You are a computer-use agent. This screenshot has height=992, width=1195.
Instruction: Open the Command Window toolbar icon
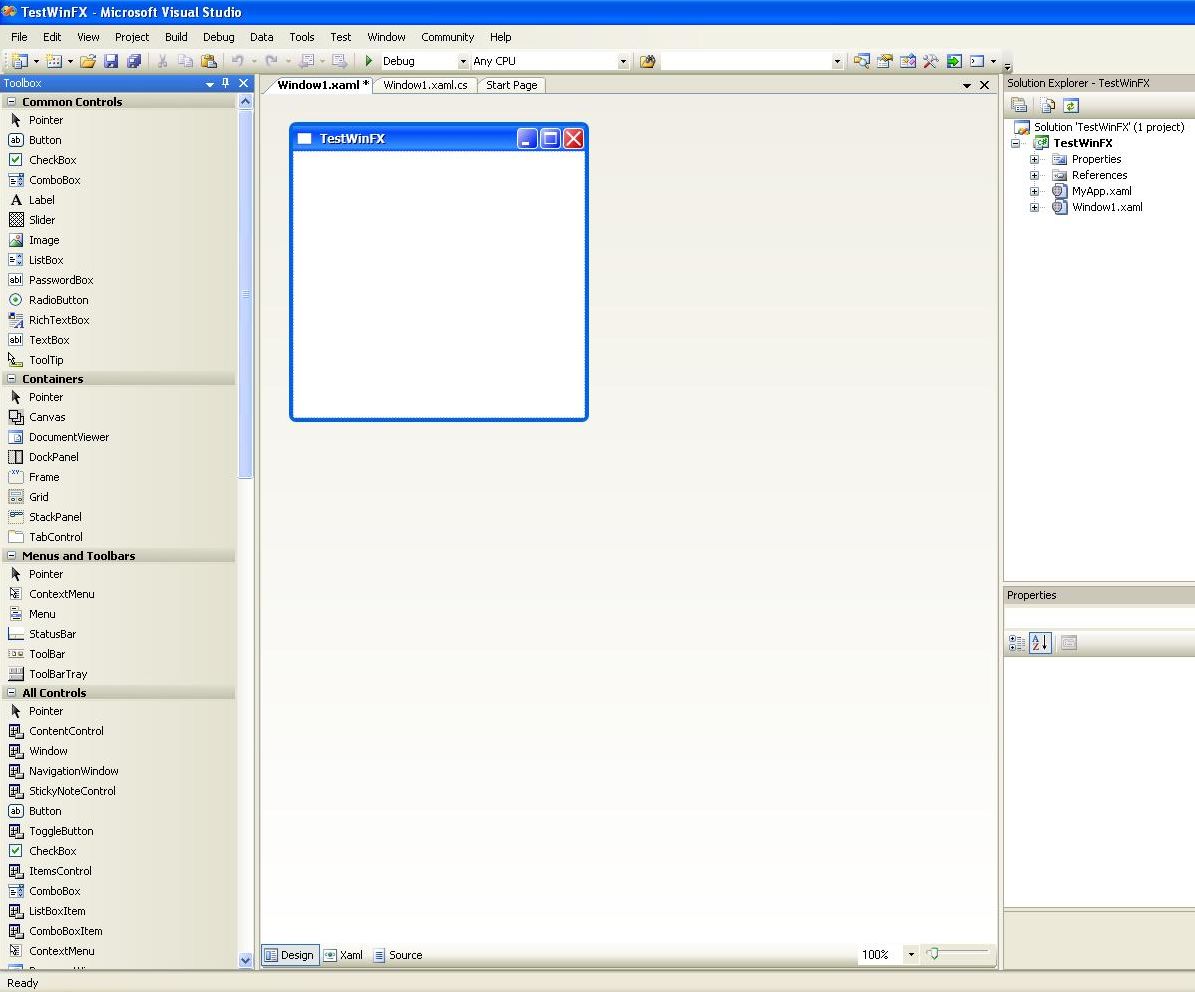977,61
